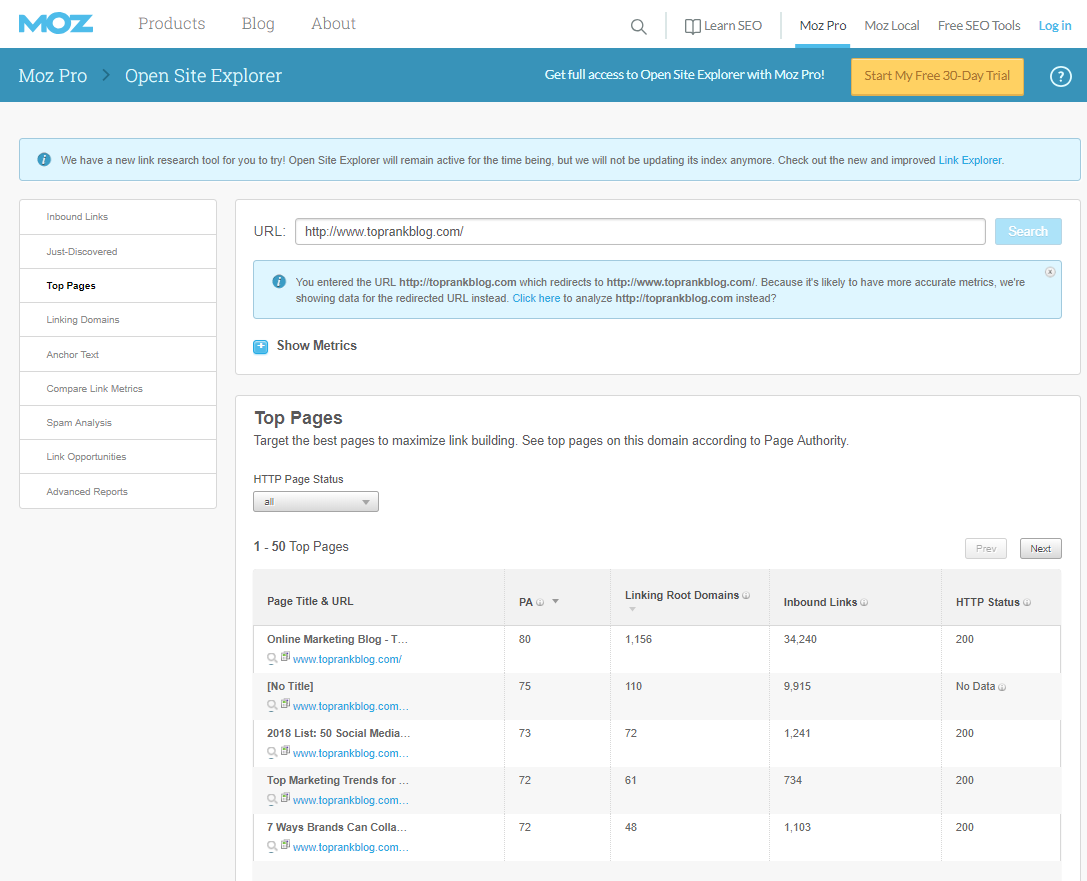Click the Moz logo
The height and width of the screenshot is (881, 1087).
tap(55, 24)
